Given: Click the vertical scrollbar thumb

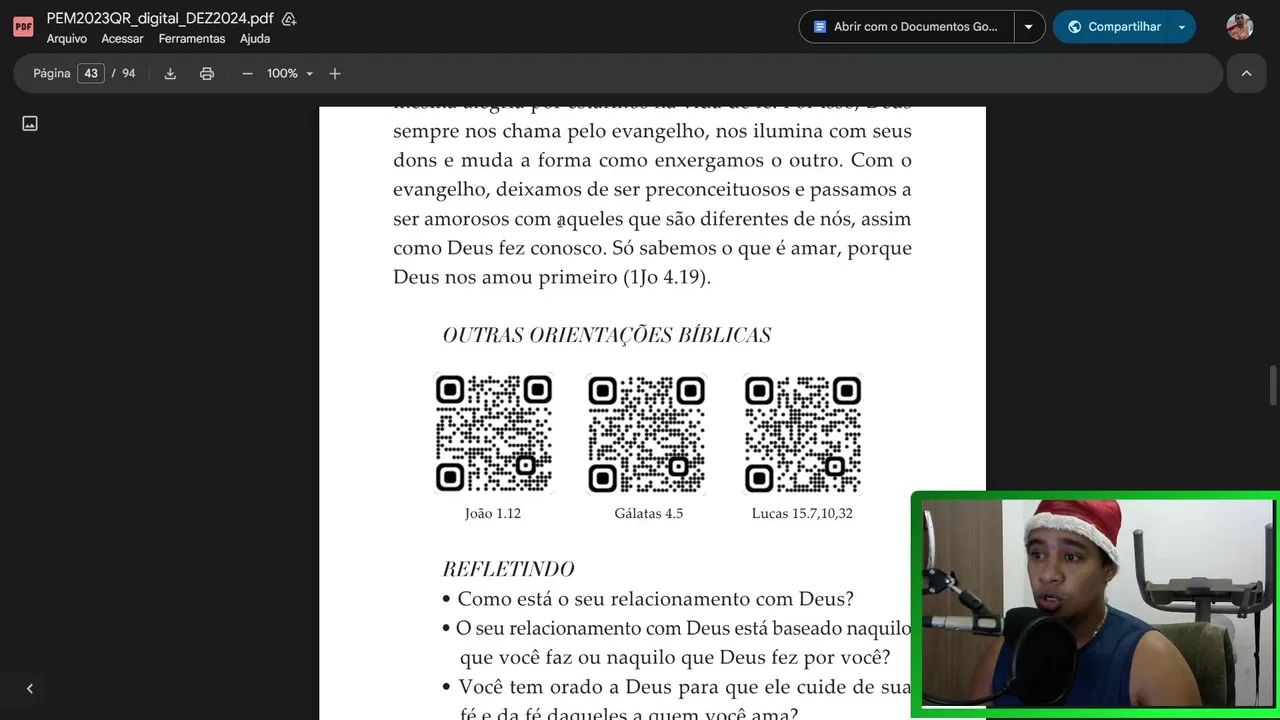Looking at the screenshot, I should point(1273,385).
